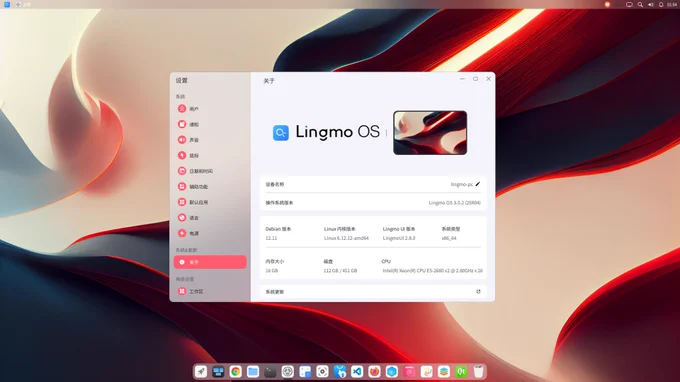Open notifications bell in top bar
The image size is (680, 382).
pyautogui.click(x=661, y=4)
